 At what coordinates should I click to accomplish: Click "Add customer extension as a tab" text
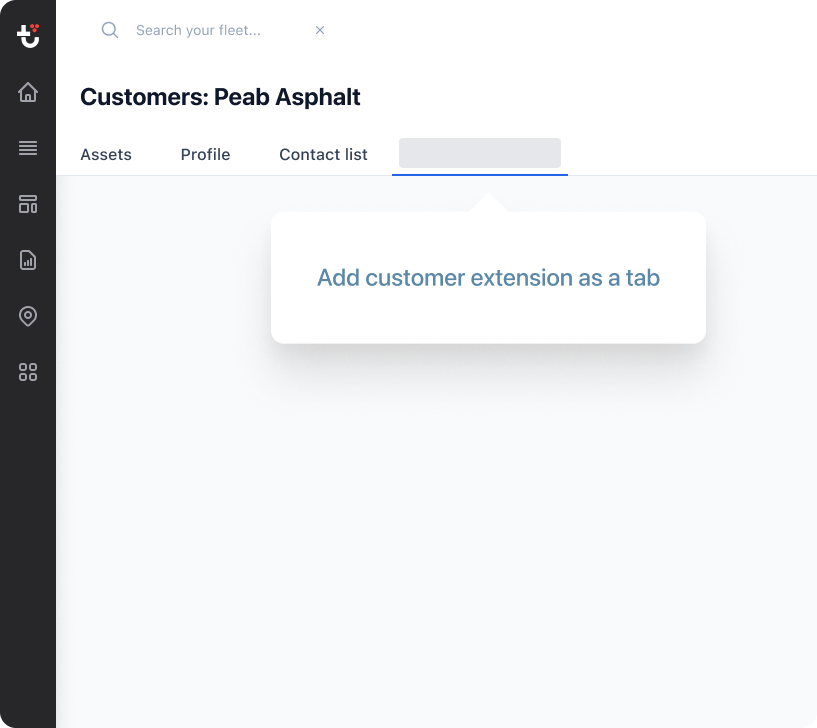click(488, 278)
